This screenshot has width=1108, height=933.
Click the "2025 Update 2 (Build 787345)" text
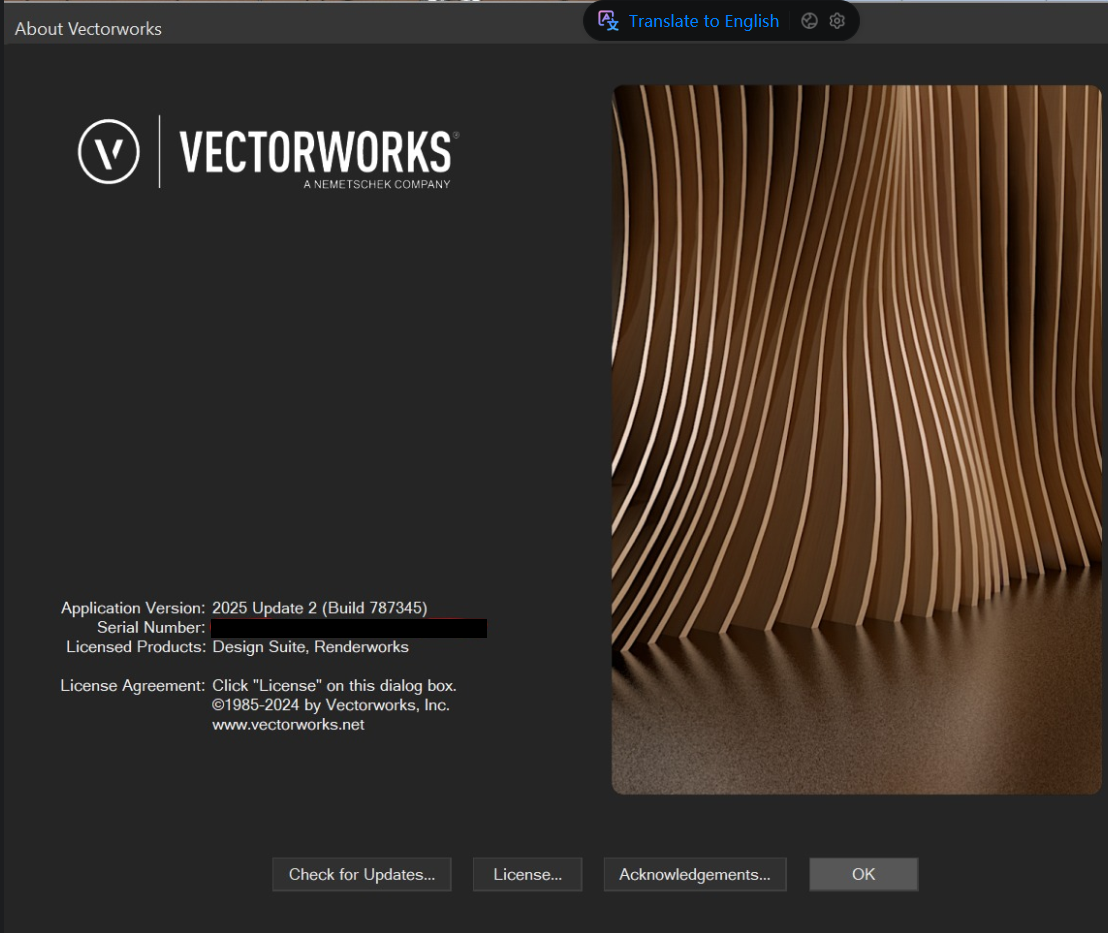pyautogui.click(x=319, y=608)
